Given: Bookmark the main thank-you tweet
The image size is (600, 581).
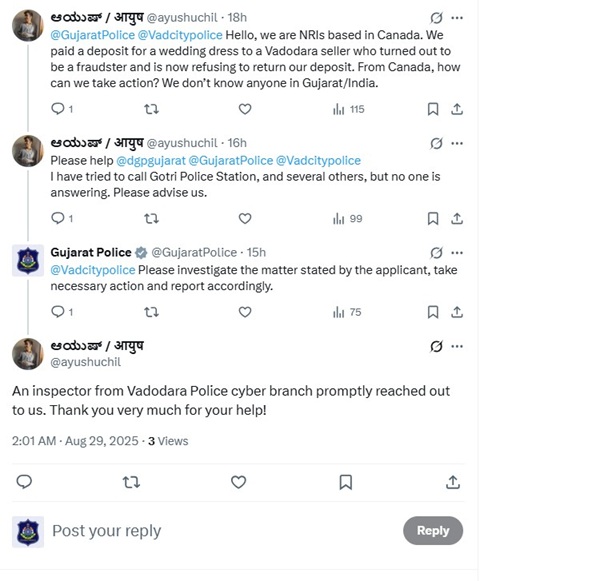Looking at the screenshot, I should pyautogui.click(x=345, y=482).
